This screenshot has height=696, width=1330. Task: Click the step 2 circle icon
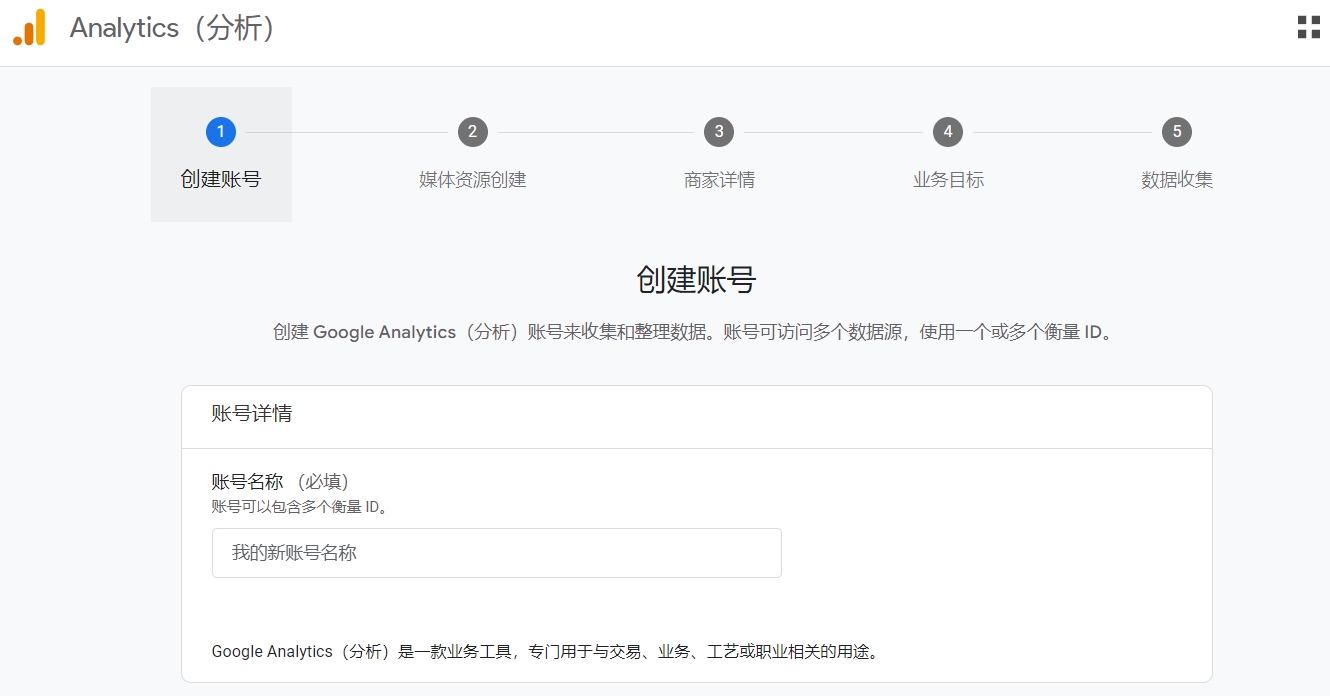pos(472,132)
